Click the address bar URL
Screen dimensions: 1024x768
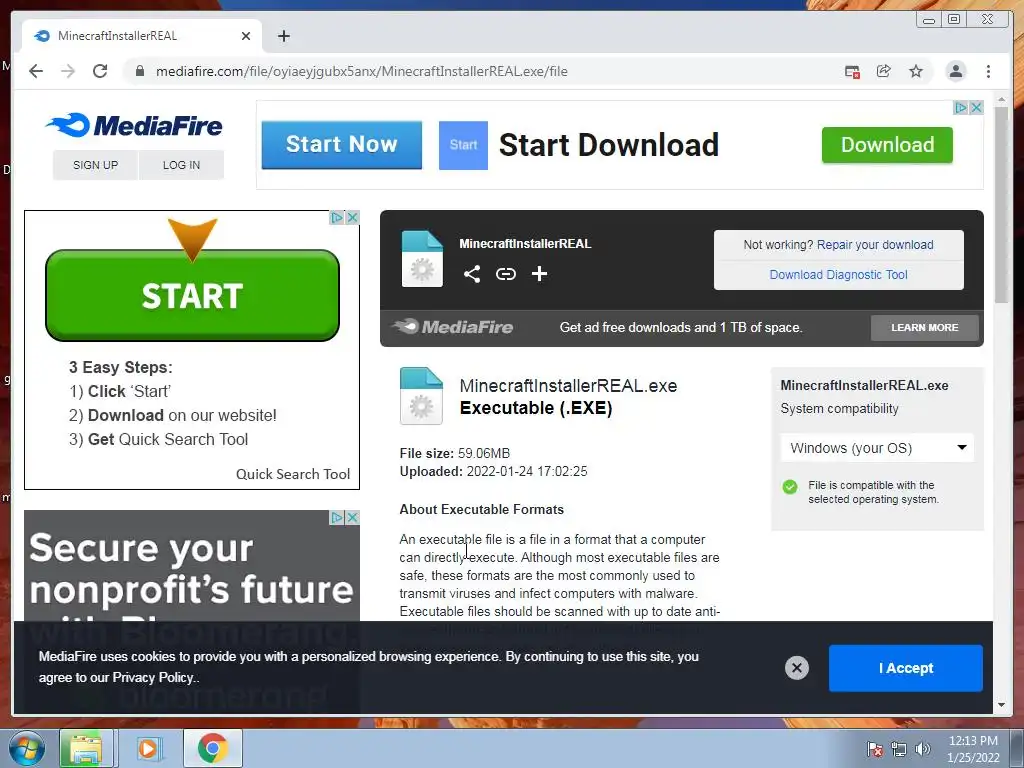(361, 71)
